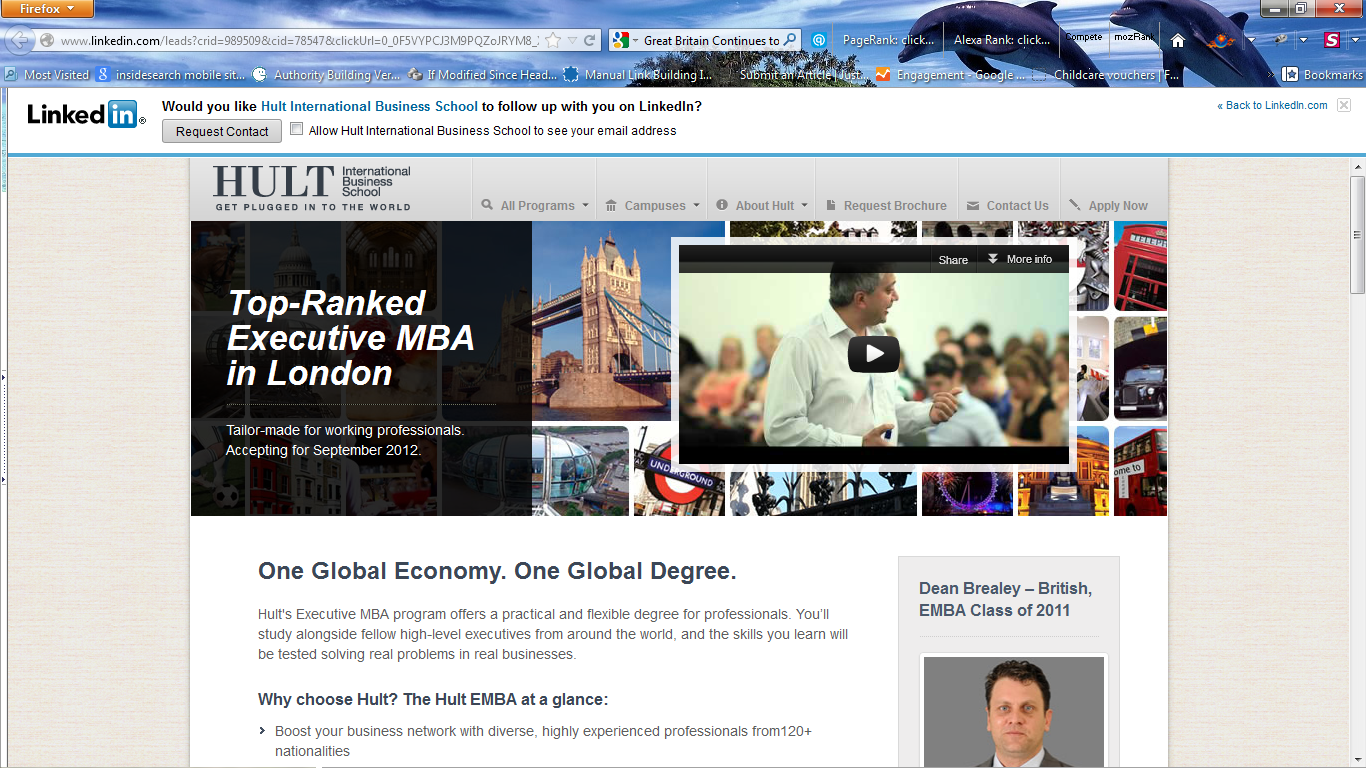Click the orange-blue winged toolbar icon
1366x768 pixels.
coord(1222,41)
